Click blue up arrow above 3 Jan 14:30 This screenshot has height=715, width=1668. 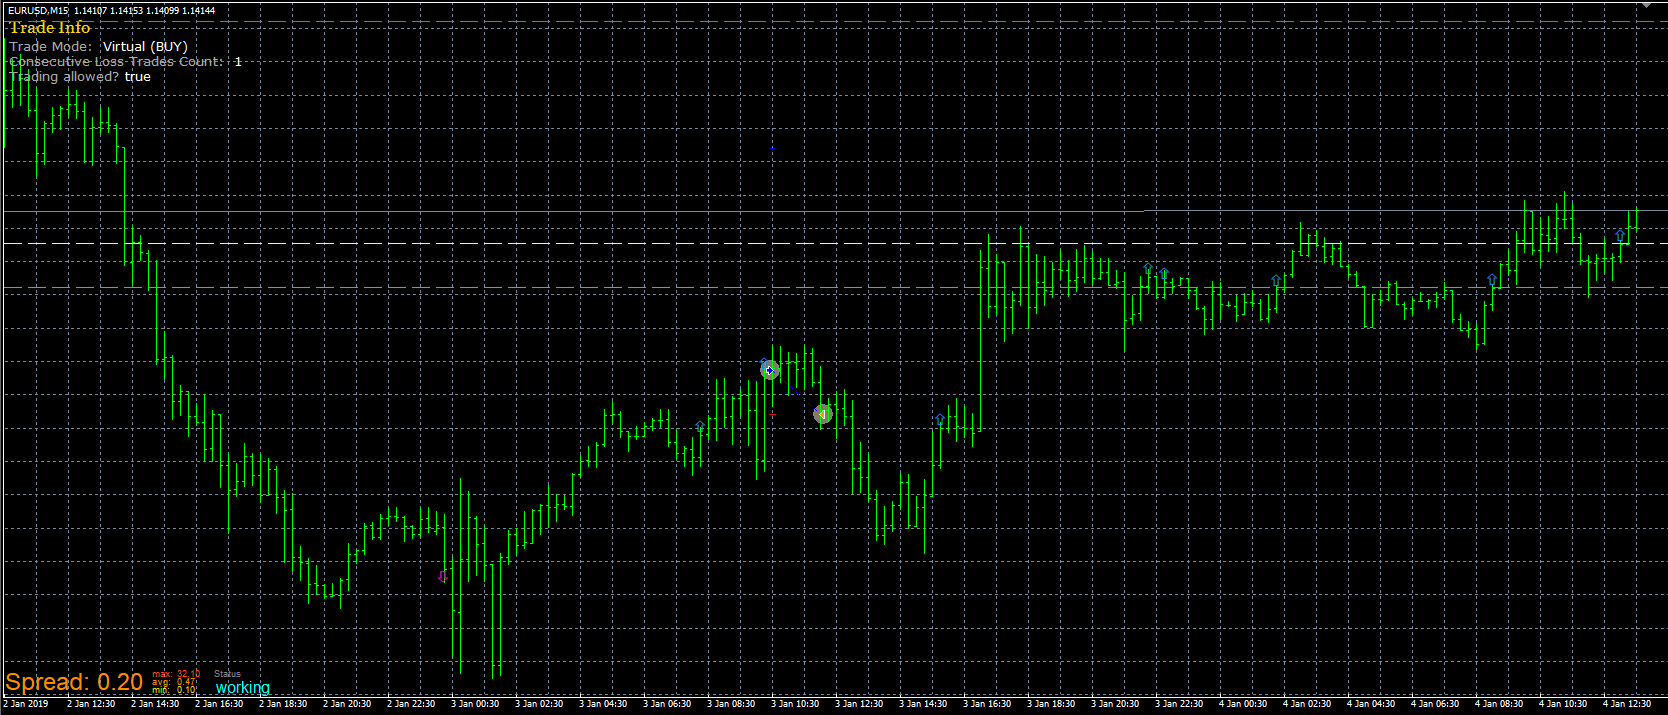[x=940, y=419]
